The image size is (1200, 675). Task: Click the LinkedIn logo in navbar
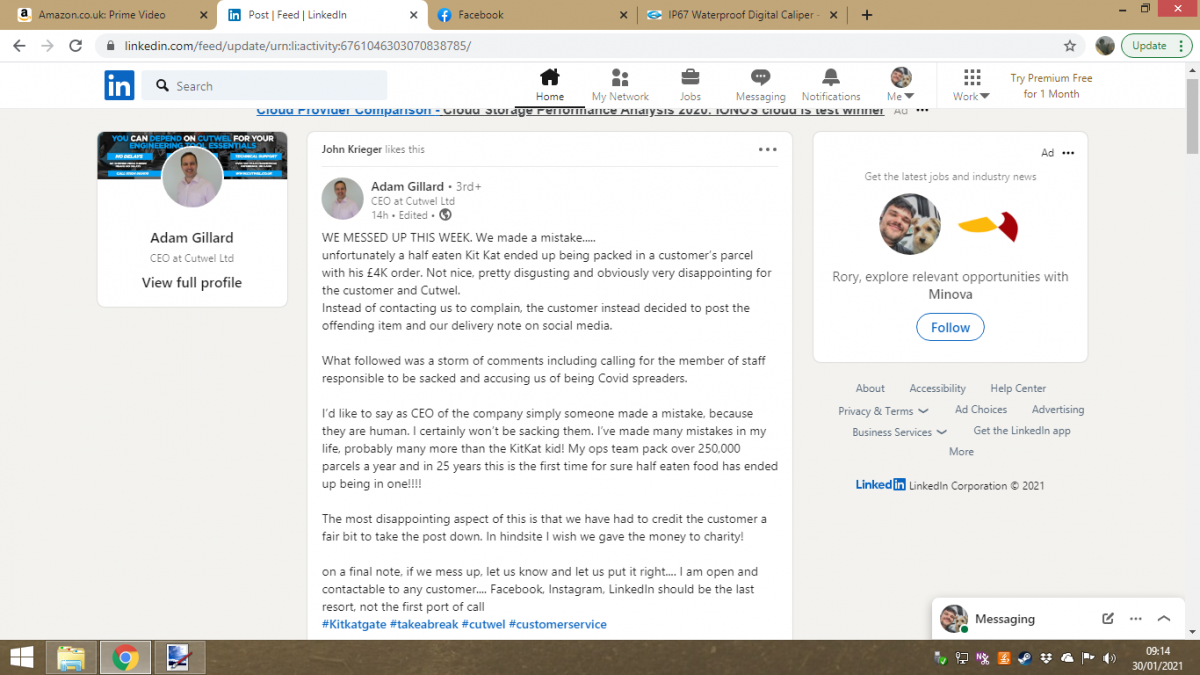pos(119,85)
